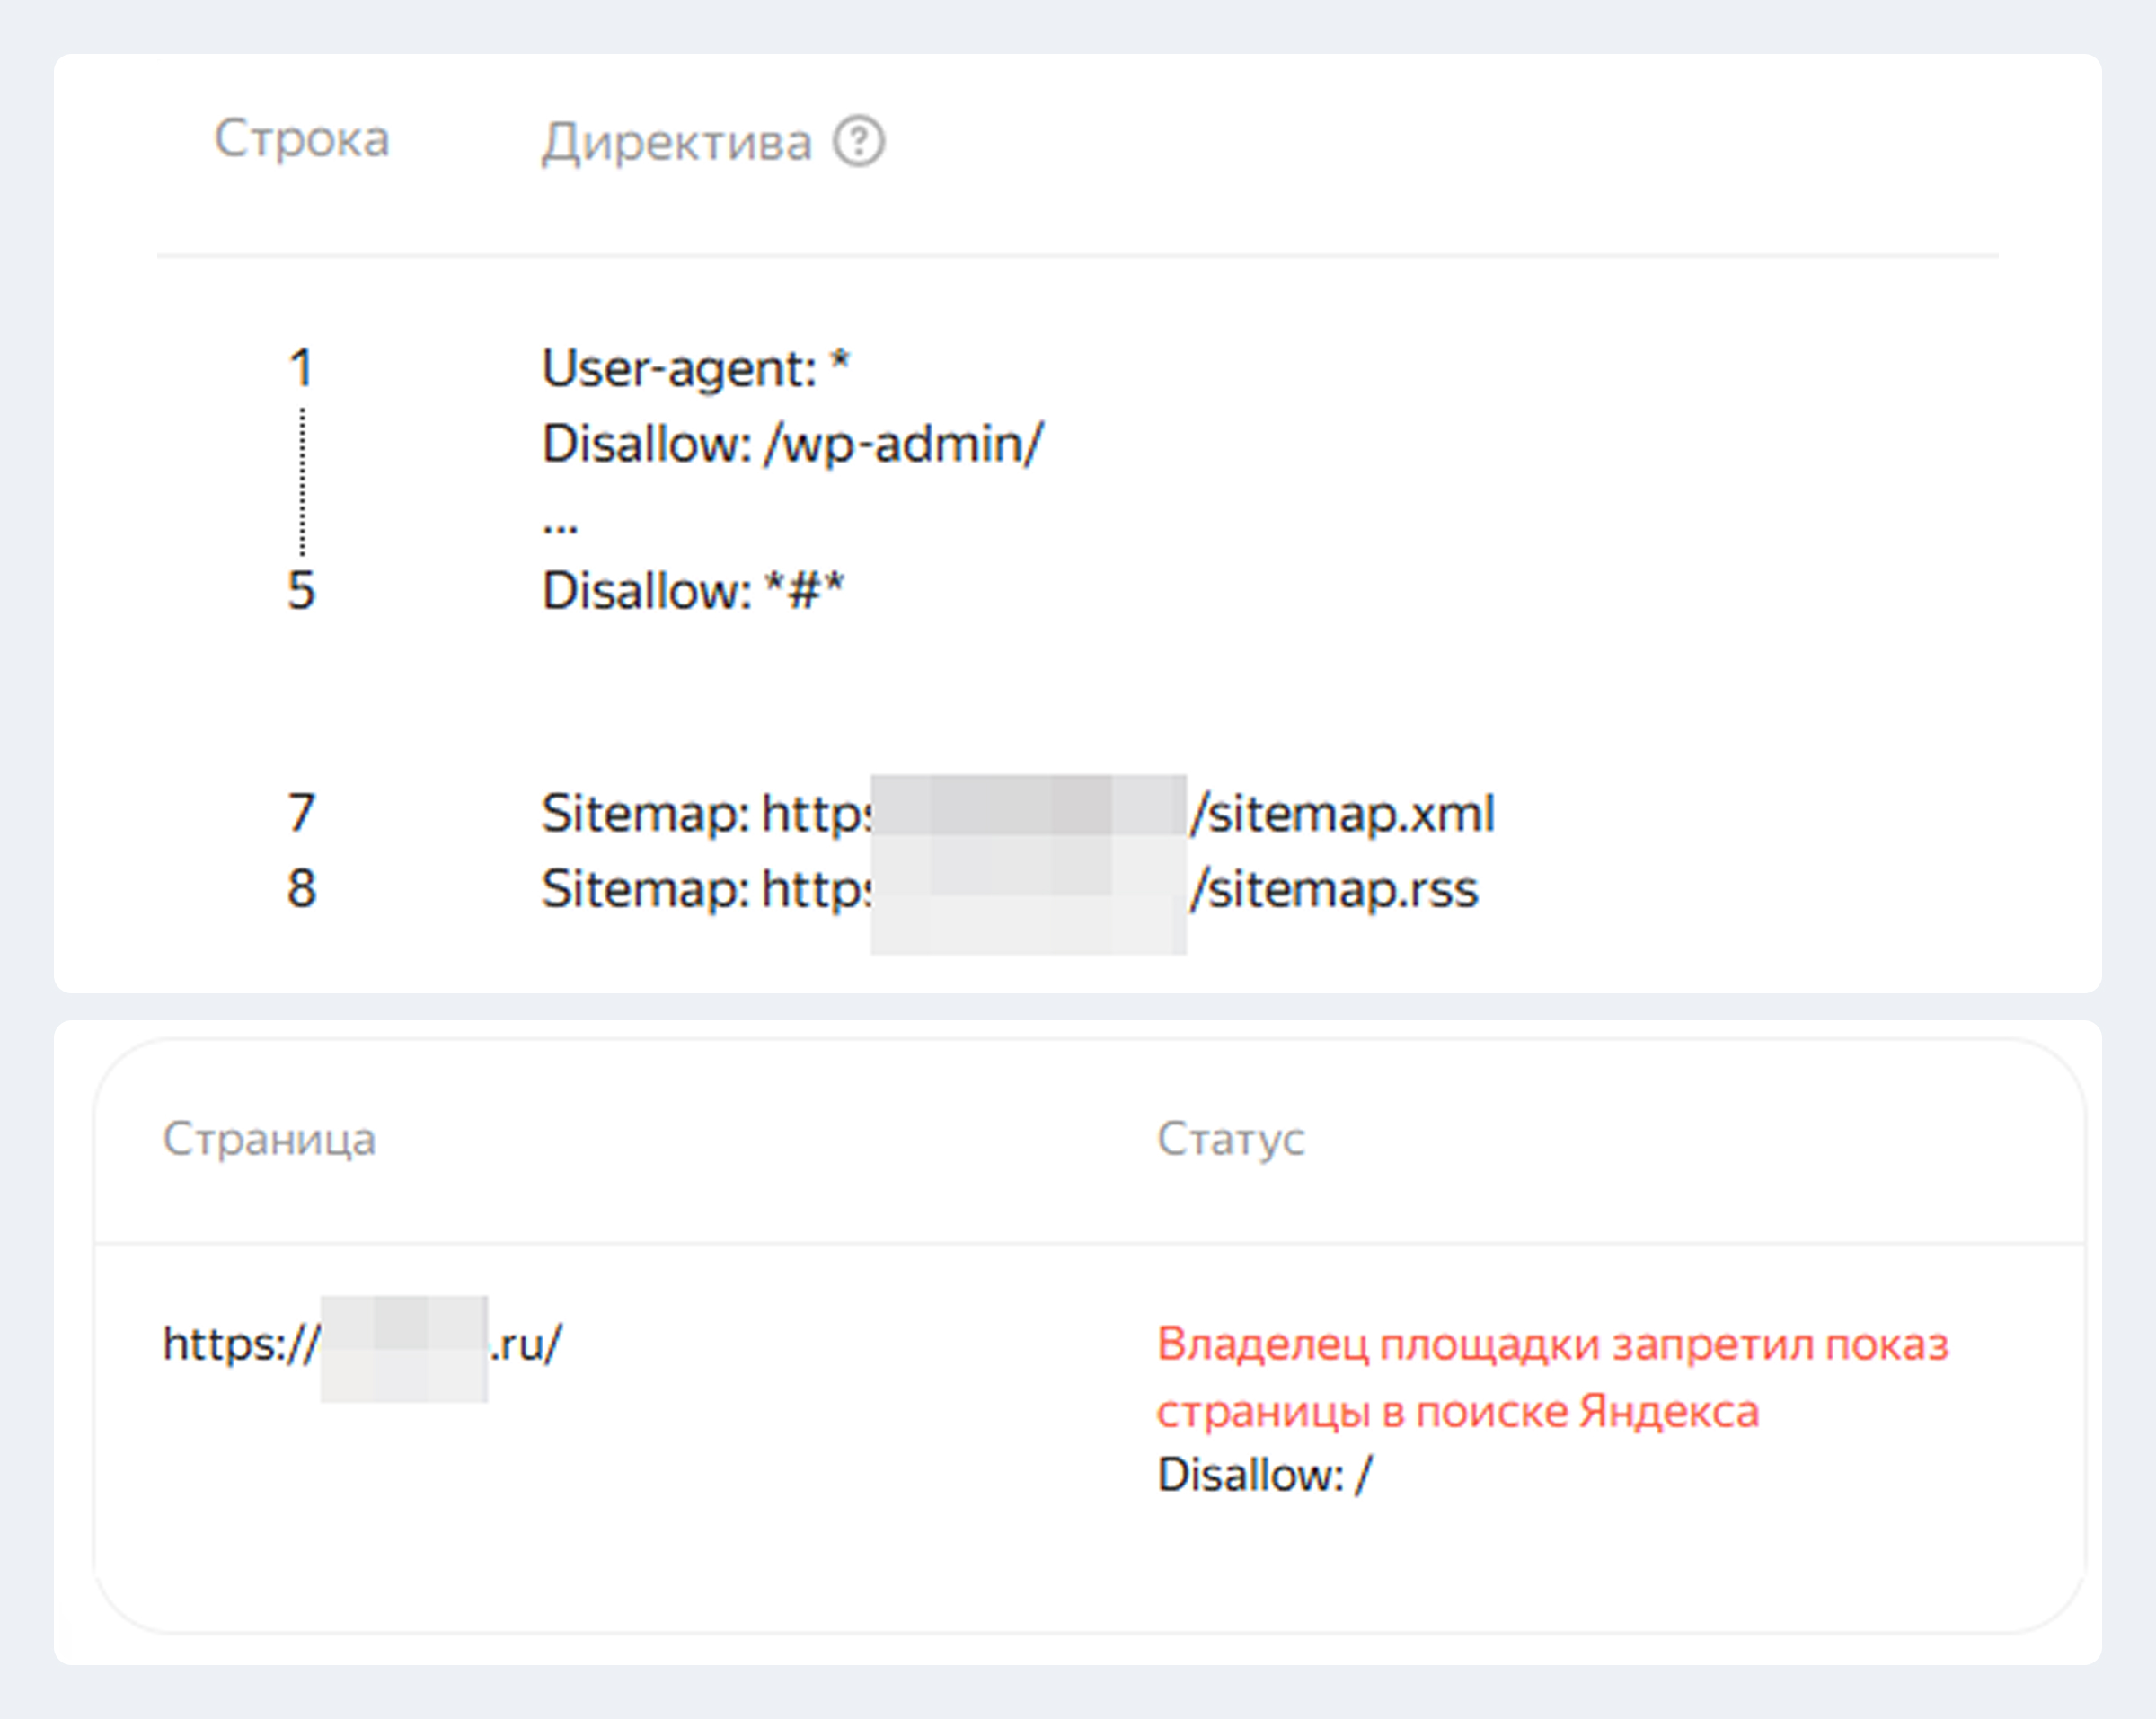
Task: Click line number 5
Action: coord(301,590)
